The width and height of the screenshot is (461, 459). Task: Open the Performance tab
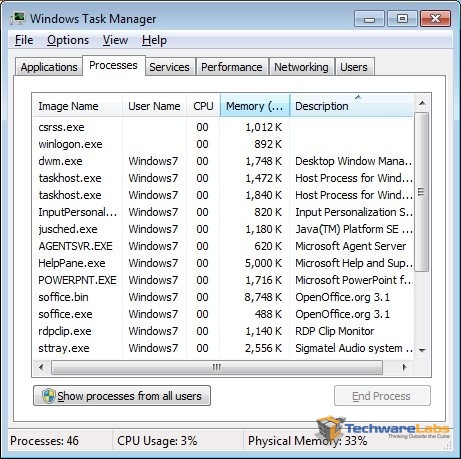(x=232, y=67)
